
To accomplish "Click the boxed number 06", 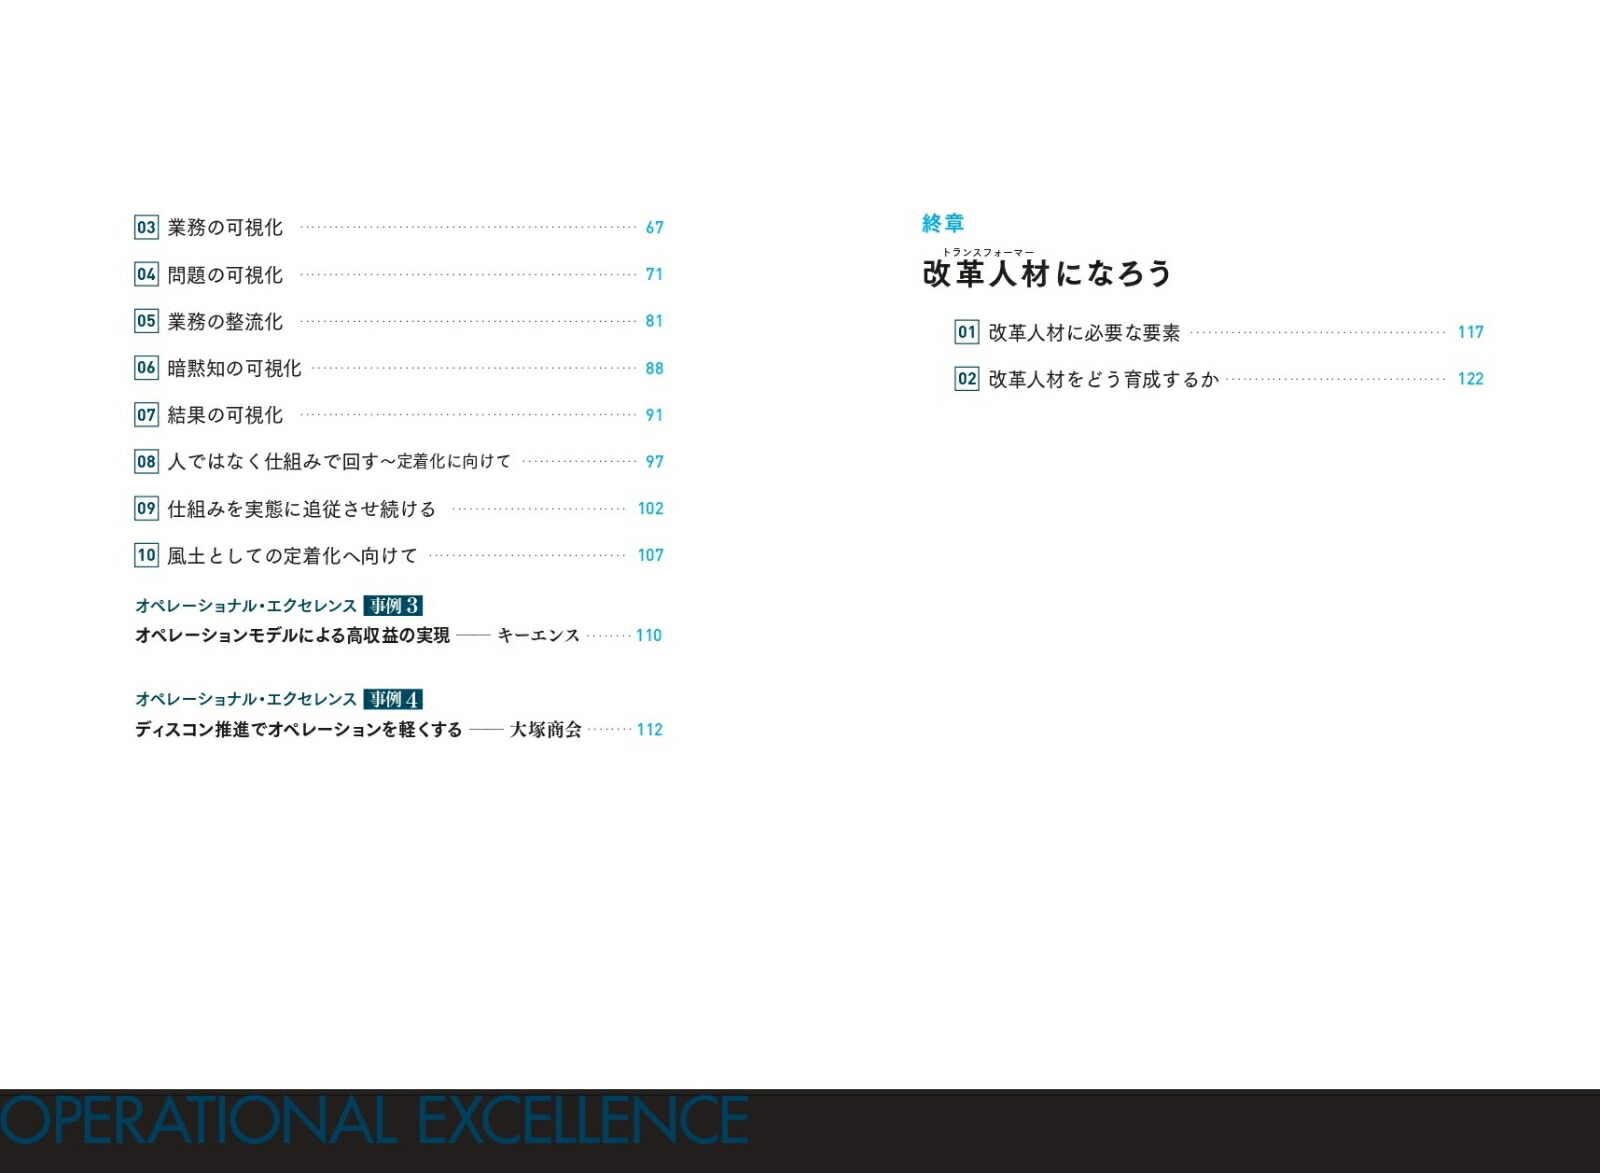I will pos(146,368).
